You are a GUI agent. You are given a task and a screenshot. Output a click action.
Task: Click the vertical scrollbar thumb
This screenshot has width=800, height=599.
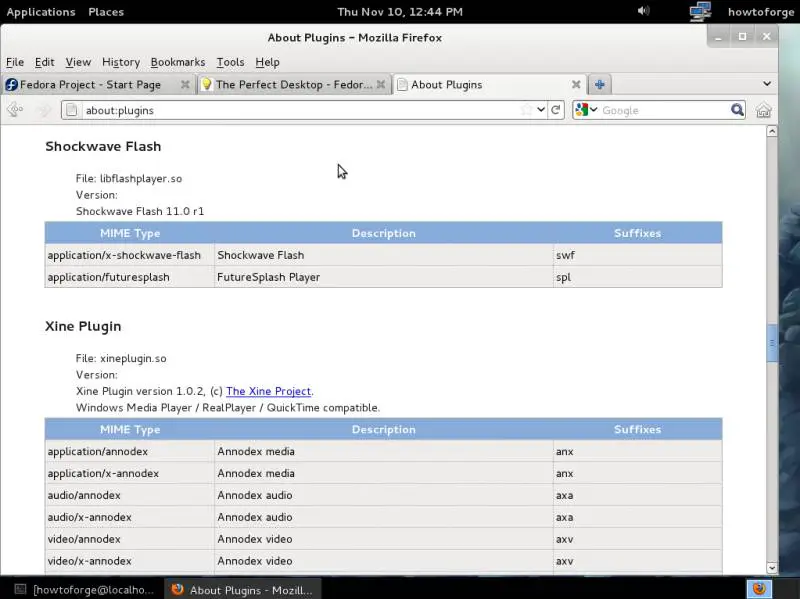[772, 343]
